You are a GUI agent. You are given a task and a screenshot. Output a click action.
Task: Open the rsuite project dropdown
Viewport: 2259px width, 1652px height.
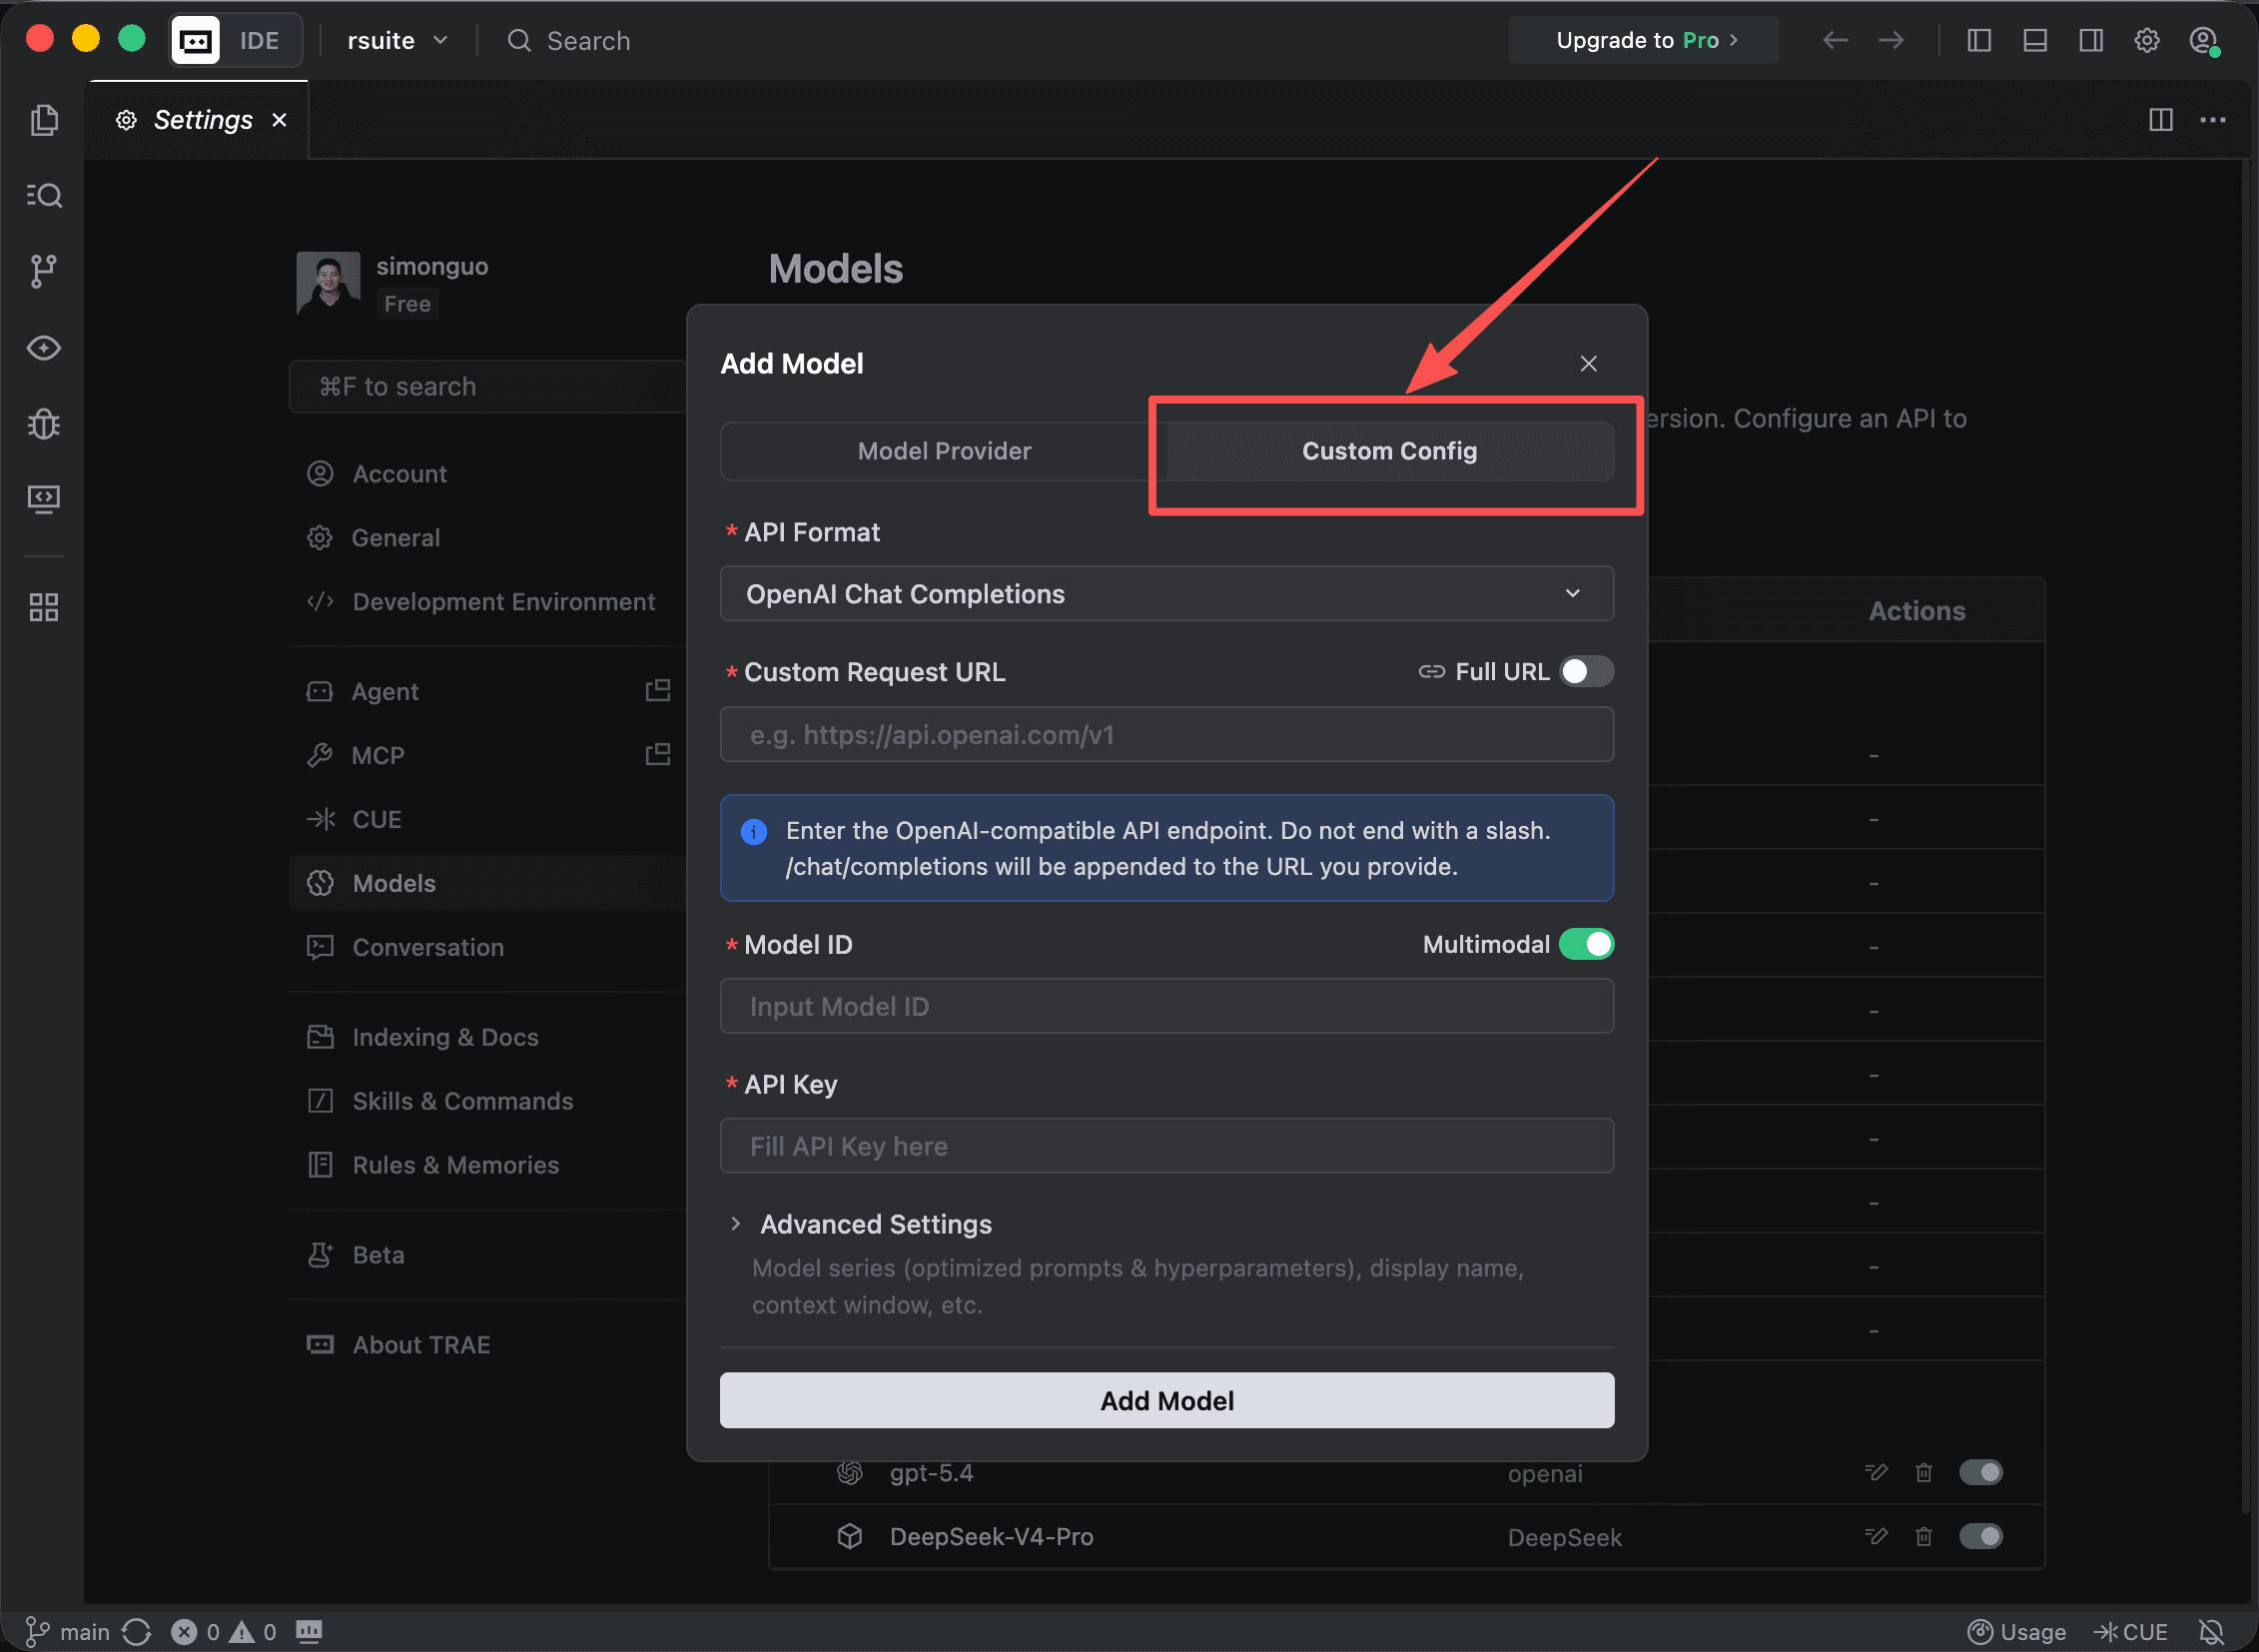[x=397, y=41]
